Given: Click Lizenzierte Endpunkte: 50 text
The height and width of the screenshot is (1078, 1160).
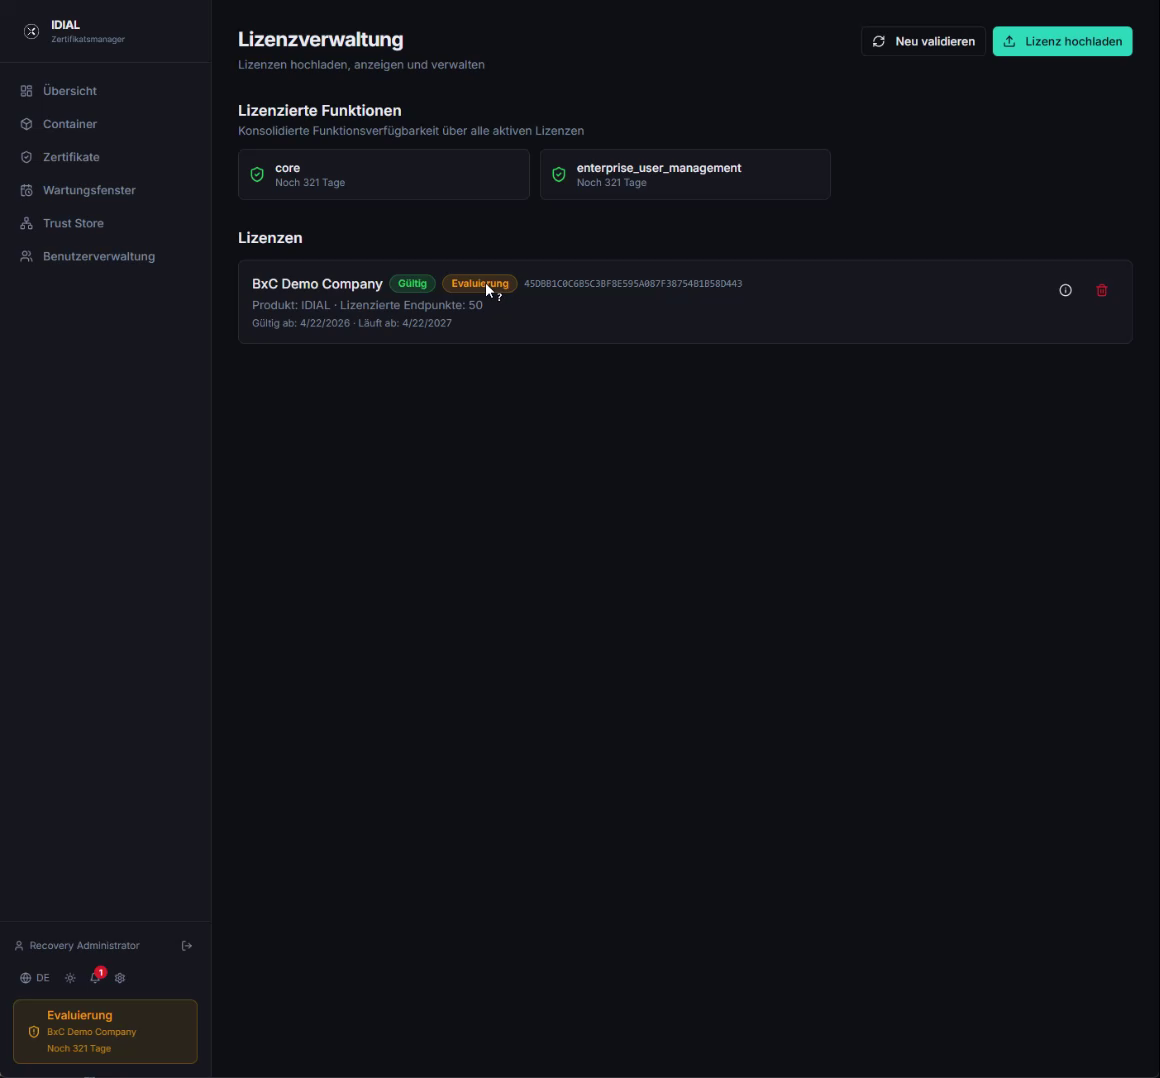Looking at the screenshot, I should [411, 305].
